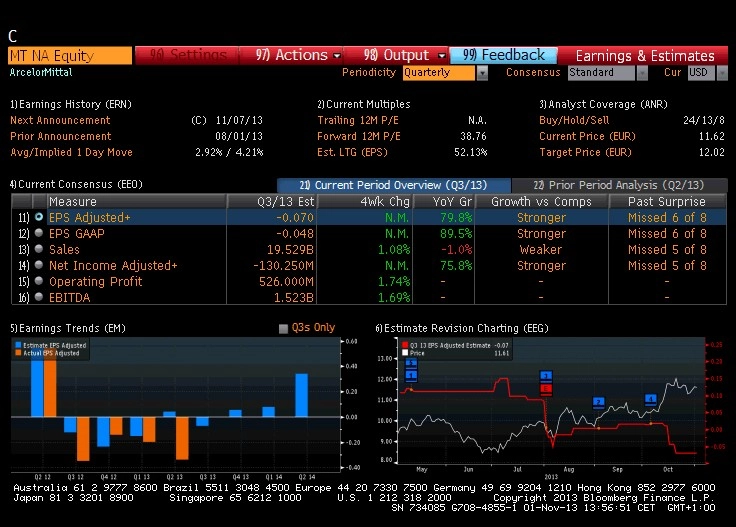Click the EPS Adjusted+ estimate -0.070 value

coord(295,218)
